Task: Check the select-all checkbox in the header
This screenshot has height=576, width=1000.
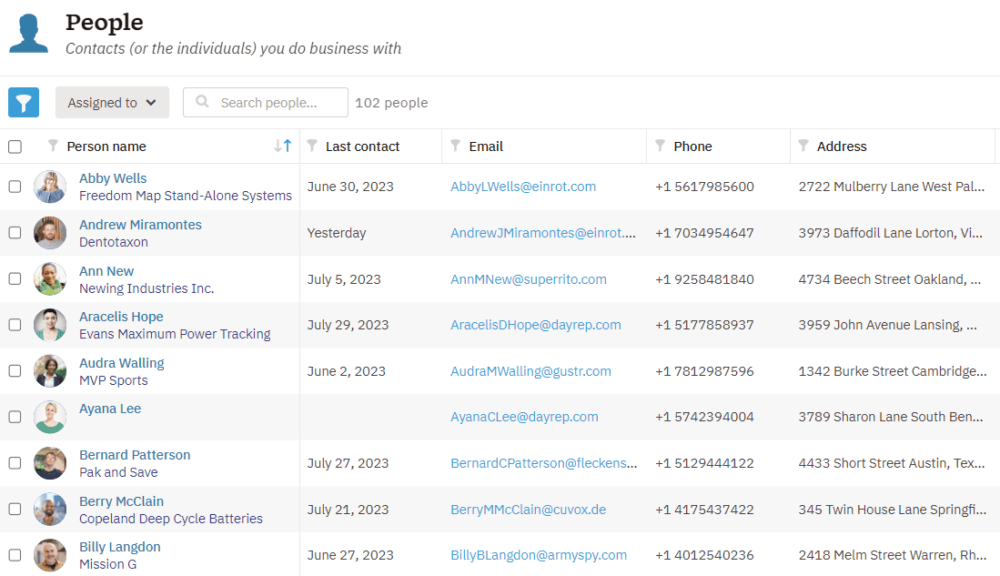Action: pyautogui.click(x=14, y=145)
